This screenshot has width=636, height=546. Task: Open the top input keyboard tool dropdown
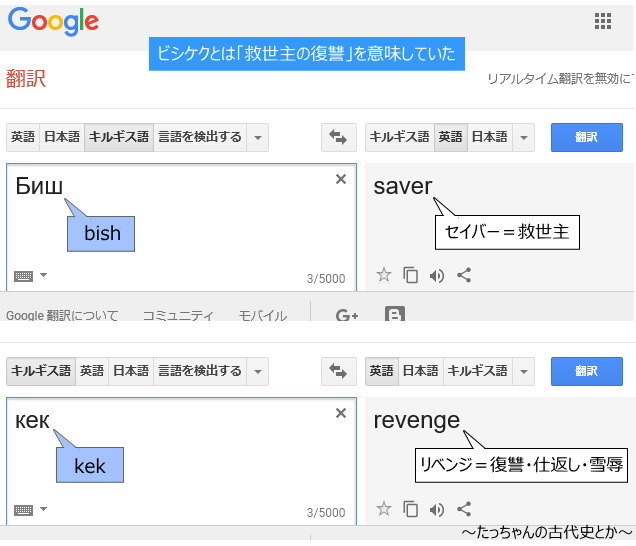pyautogui.click(x=43, y=275)
